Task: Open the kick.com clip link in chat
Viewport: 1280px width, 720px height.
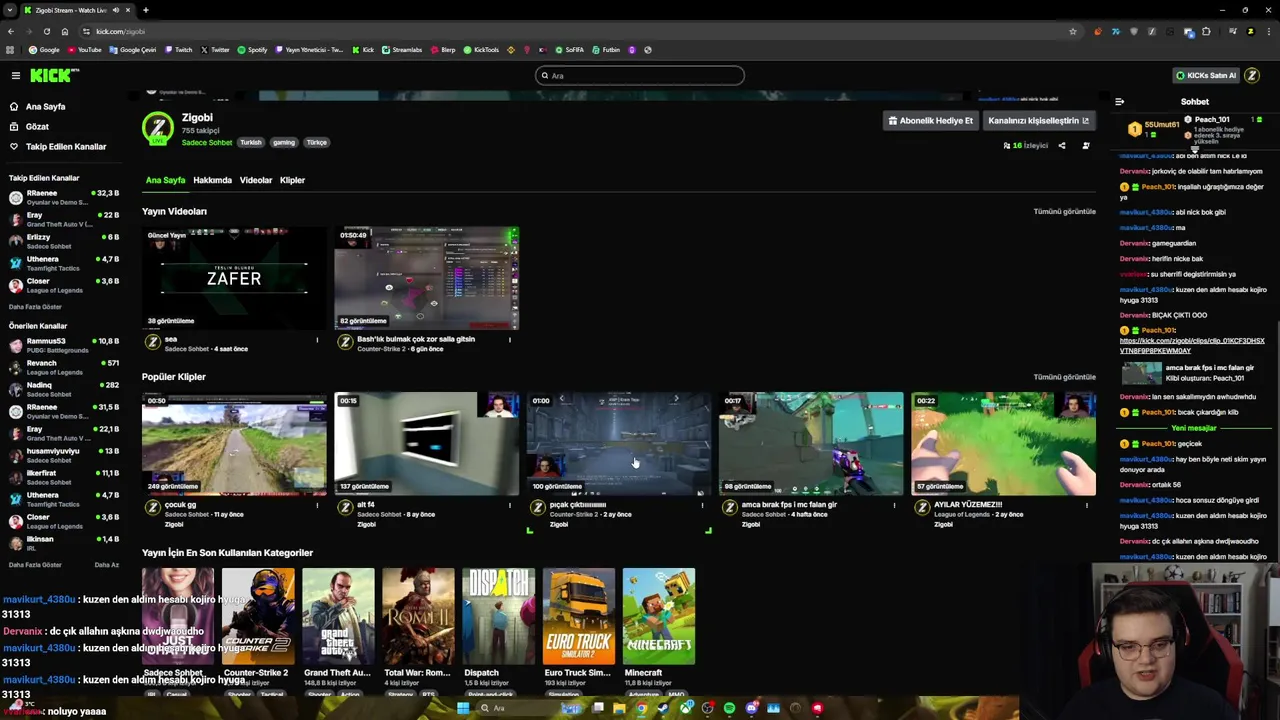Action: (1192, 346)
